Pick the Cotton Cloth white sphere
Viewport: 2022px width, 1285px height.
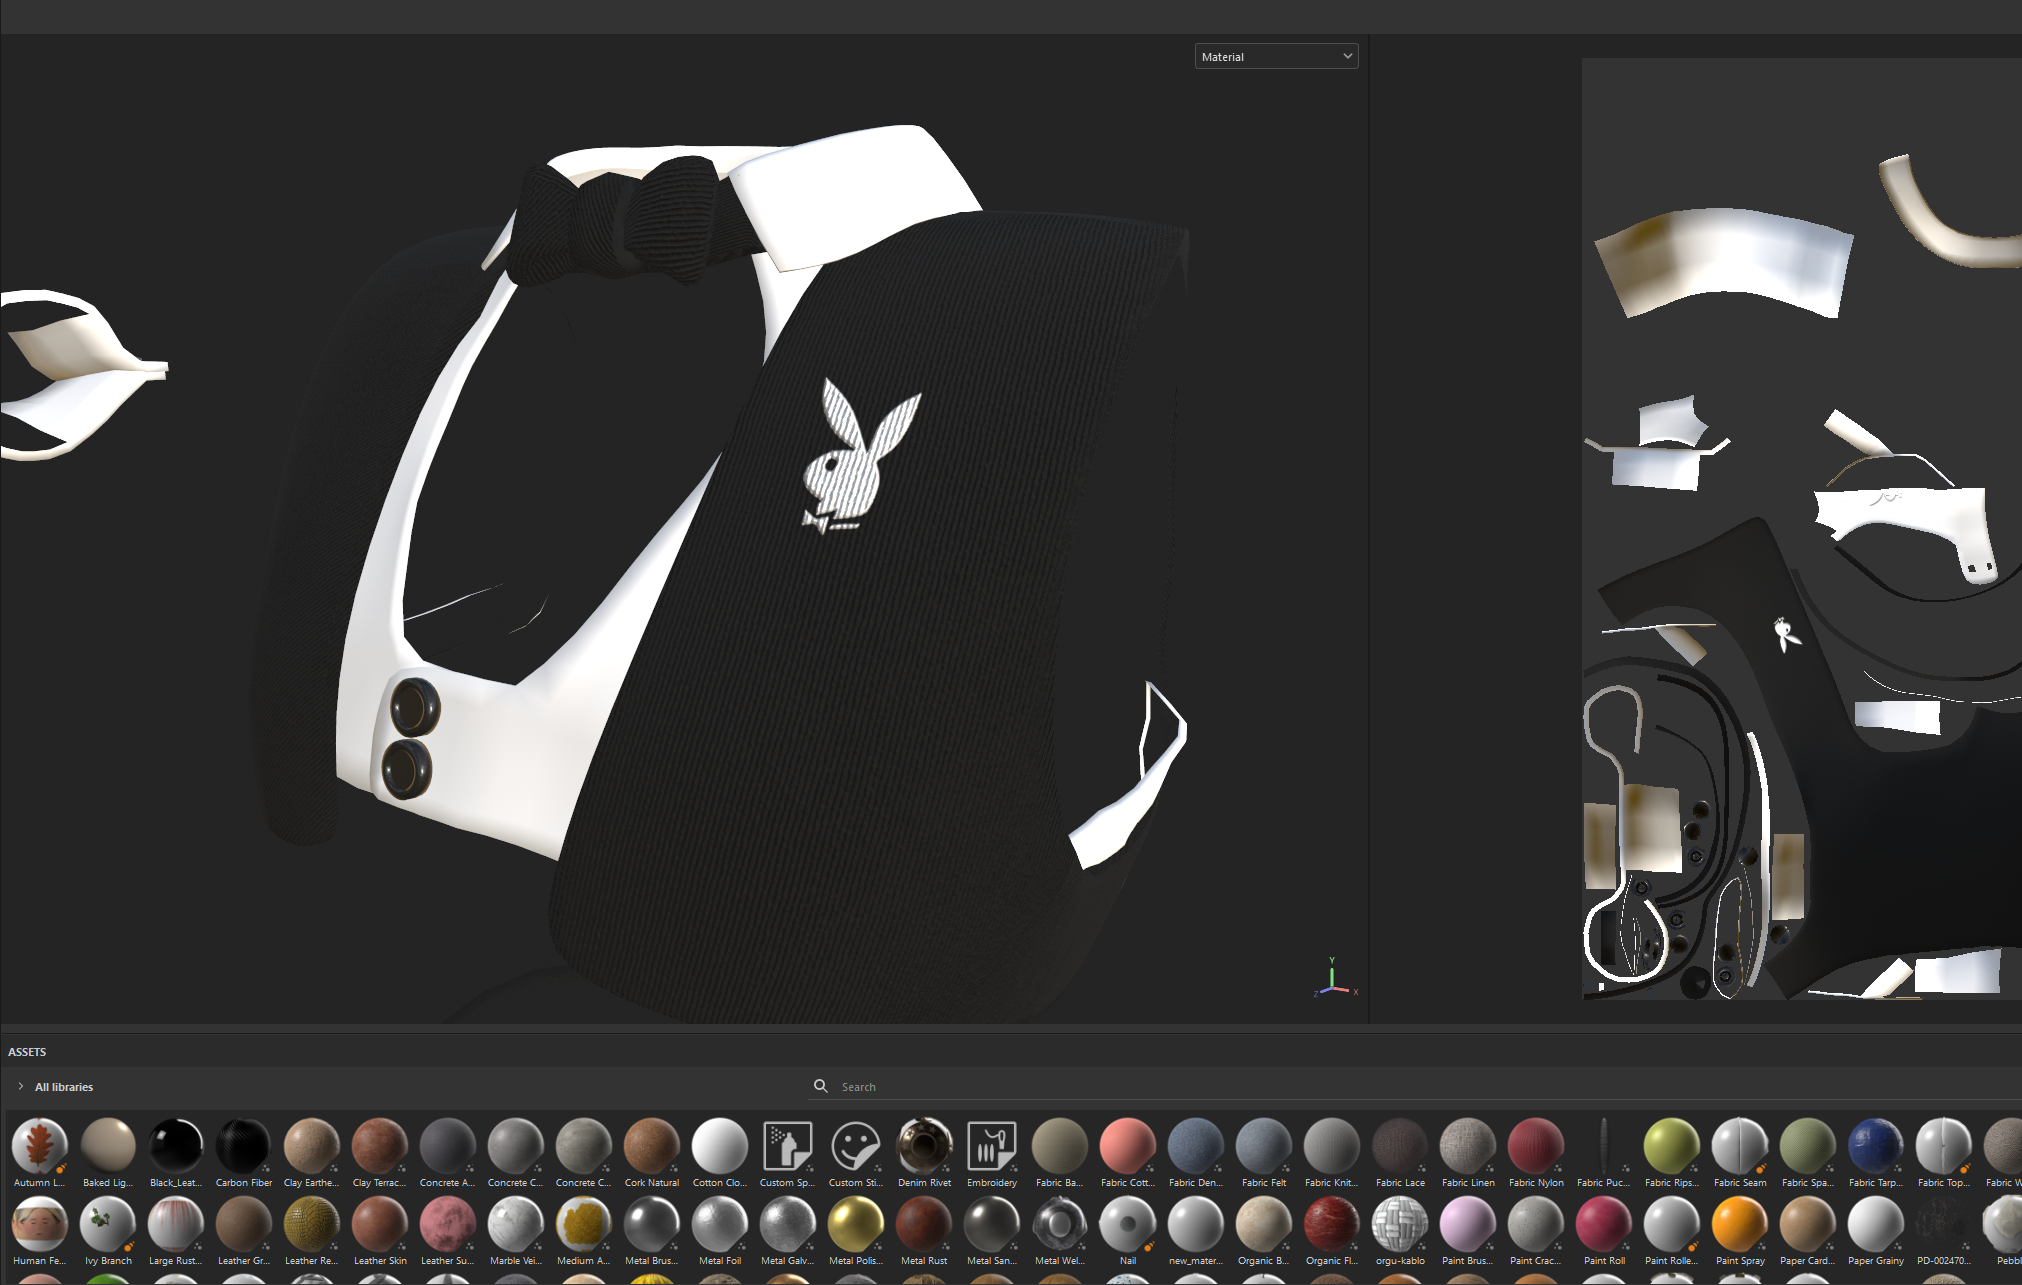point(719,1145)
